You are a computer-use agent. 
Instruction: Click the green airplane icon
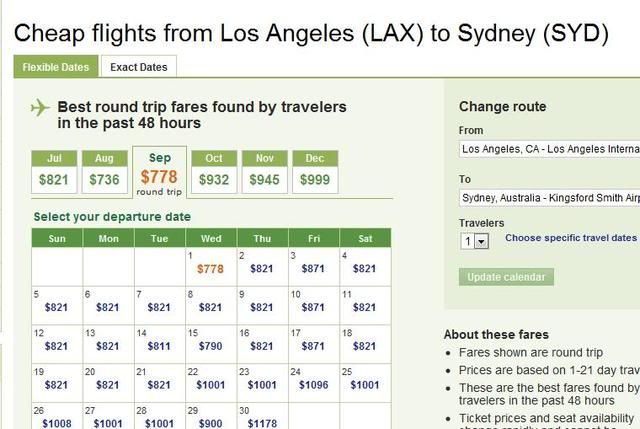point(41,108)
